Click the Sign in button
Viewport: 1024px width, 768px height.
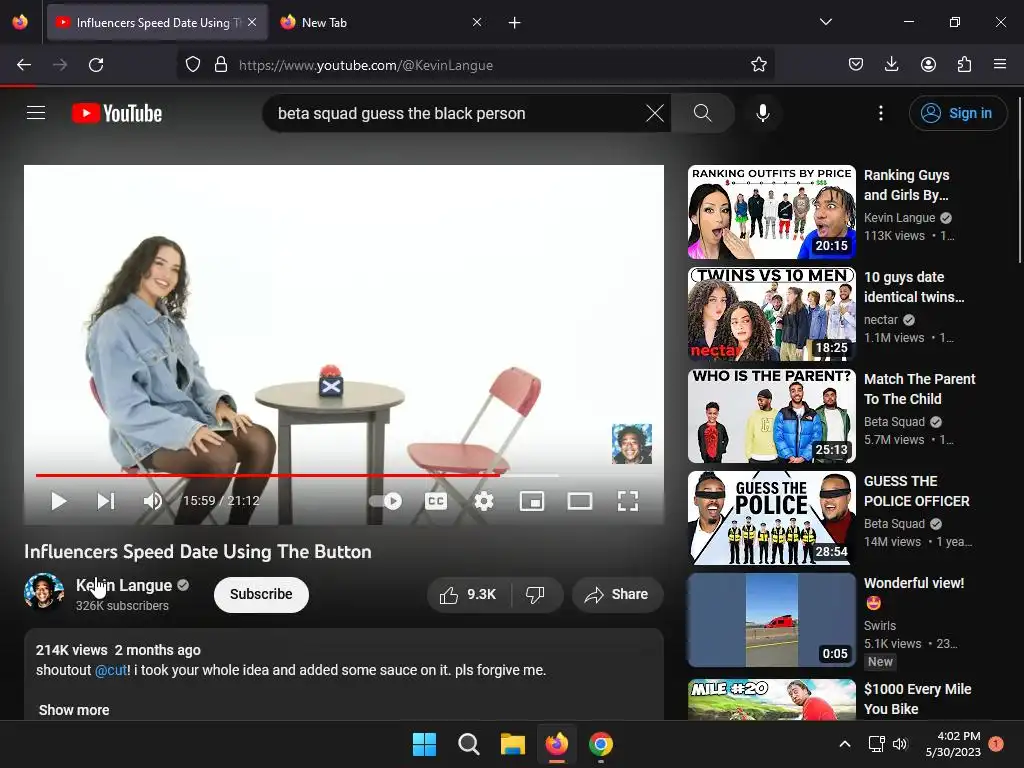coord(957,113)
